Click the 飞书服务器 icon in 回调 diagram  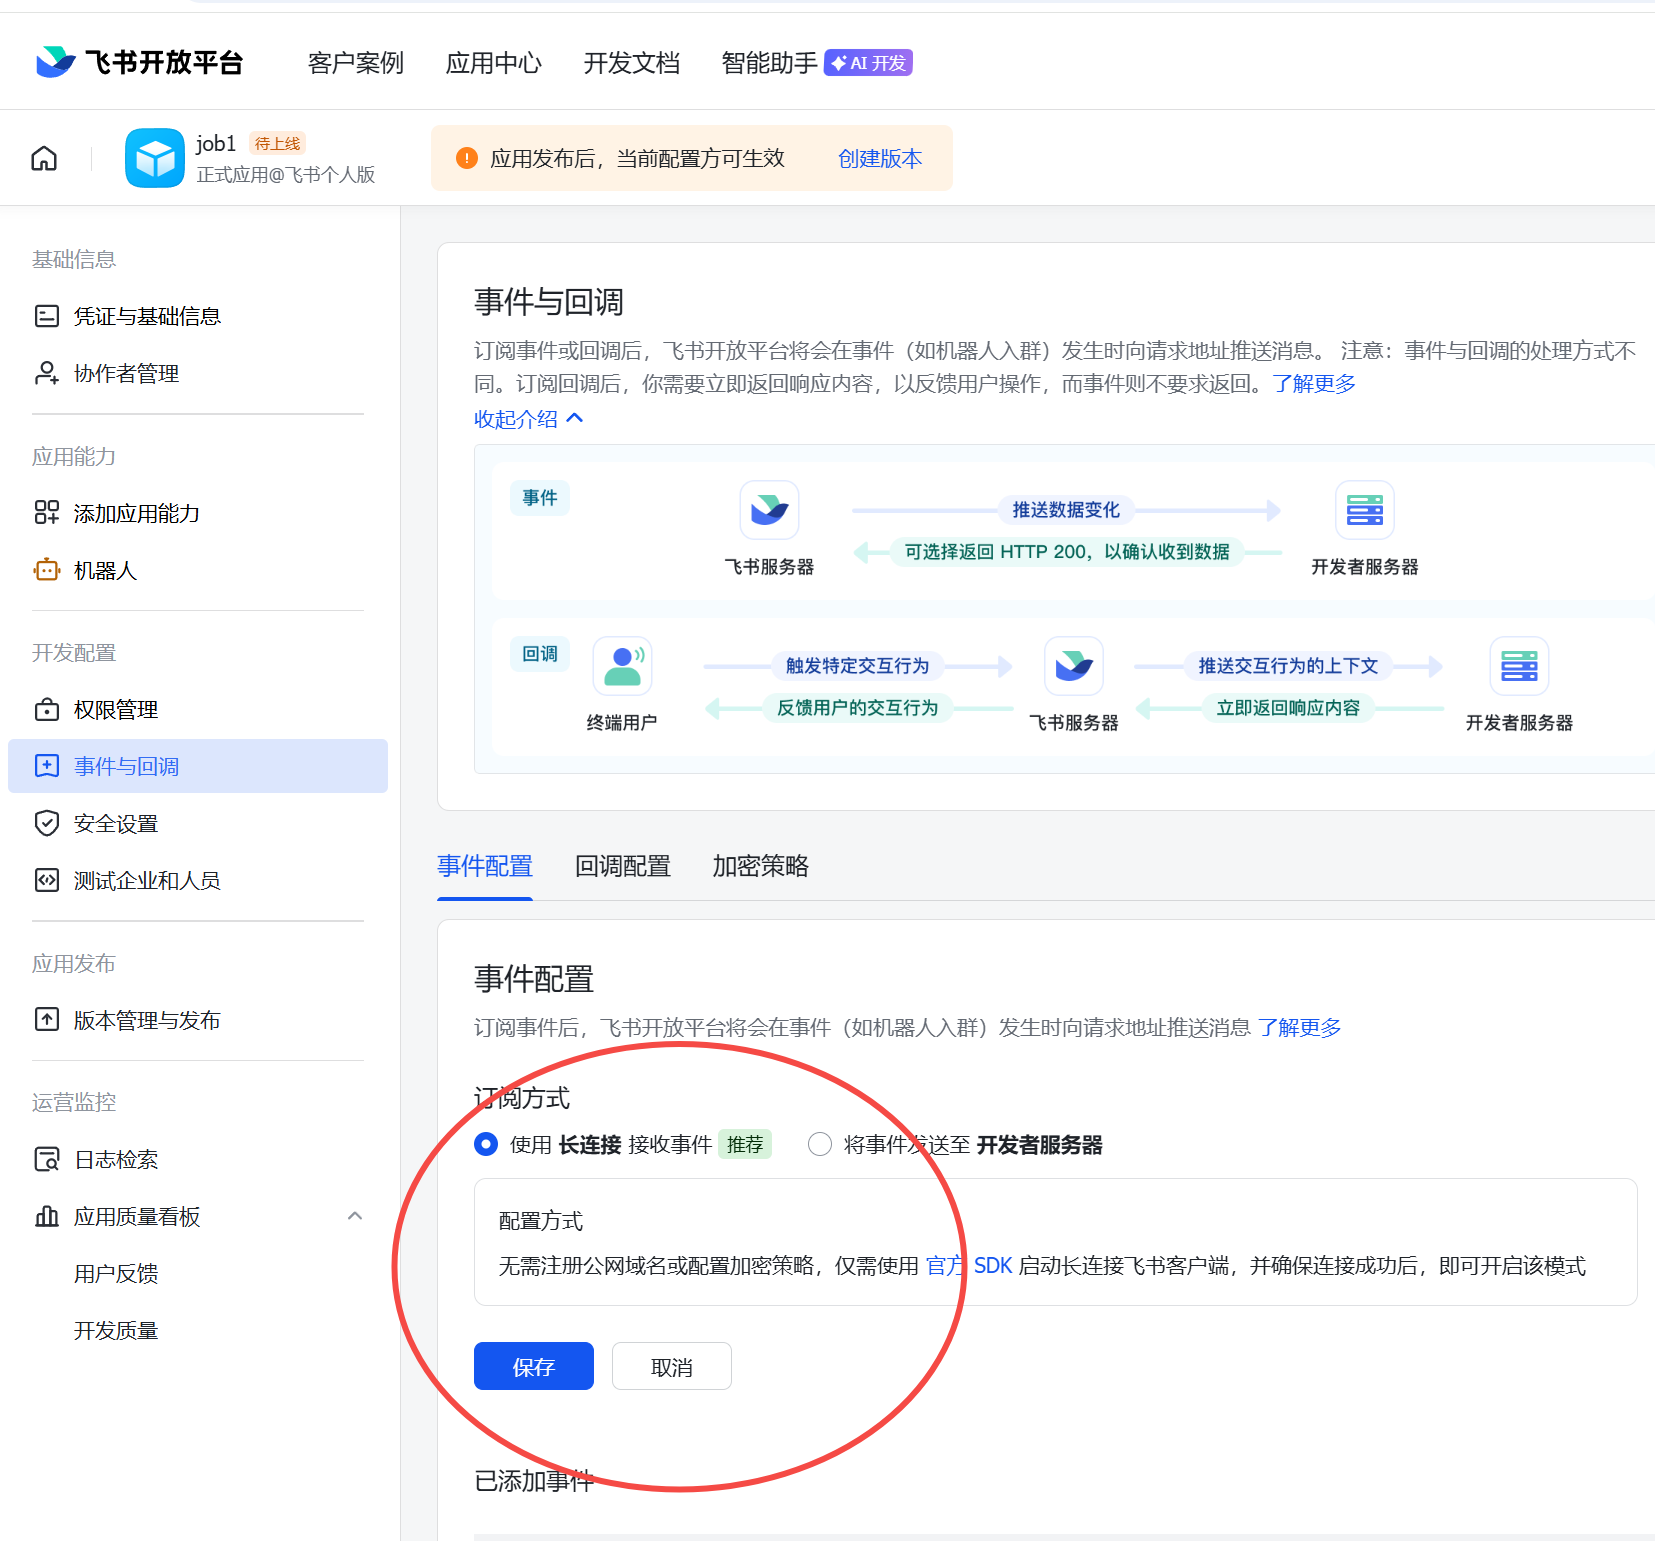click(x=1074, y=666)
